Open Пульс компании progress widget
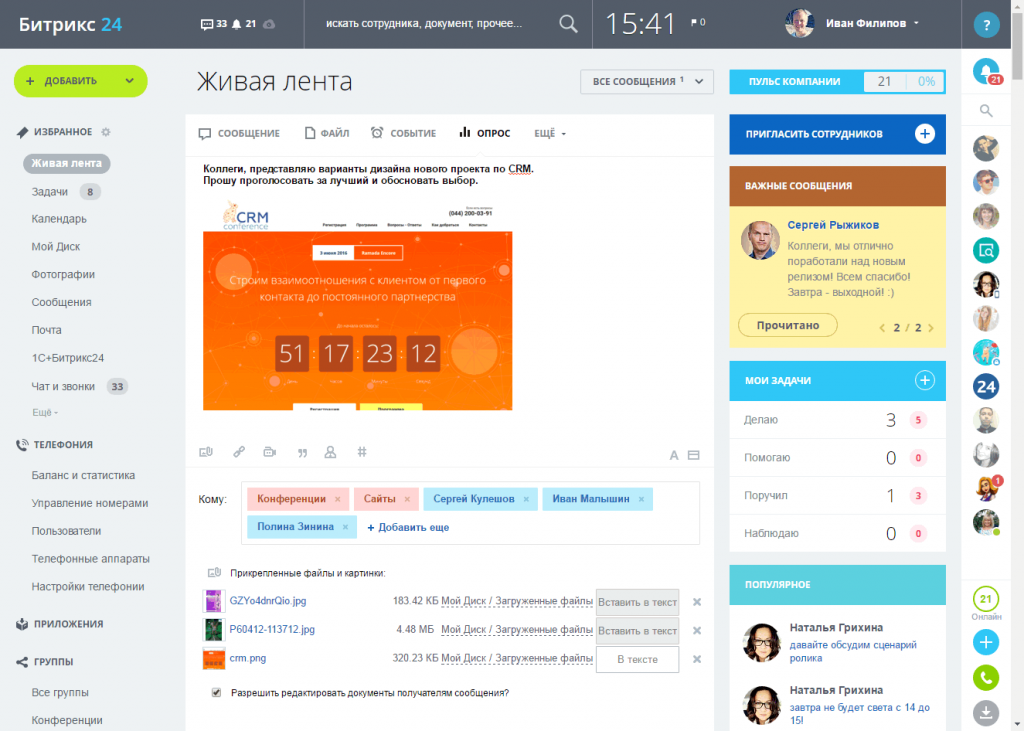Screen dimensions: 1024x731 tap(837, 82)
